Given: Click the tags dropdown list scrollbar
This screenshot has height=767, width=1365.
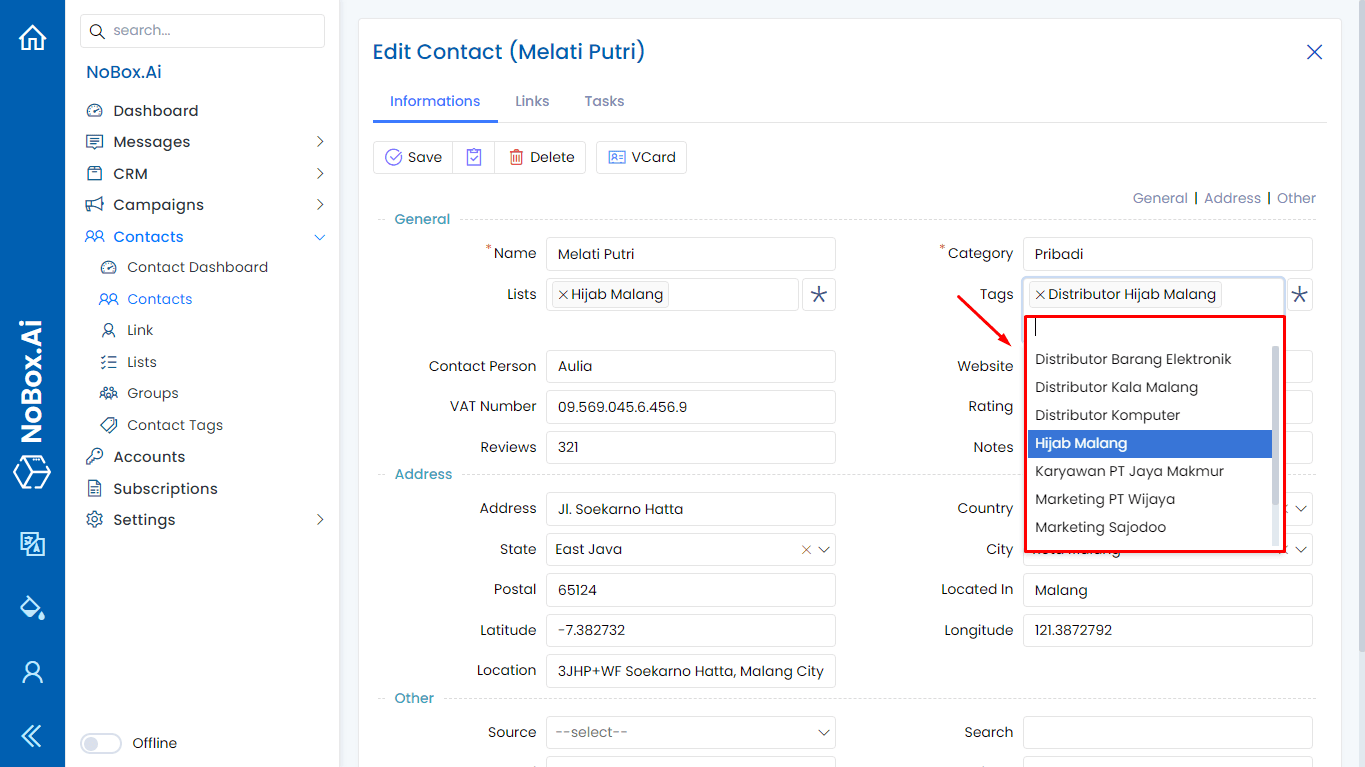Looking at the screenshot, I should (1275, 425).
